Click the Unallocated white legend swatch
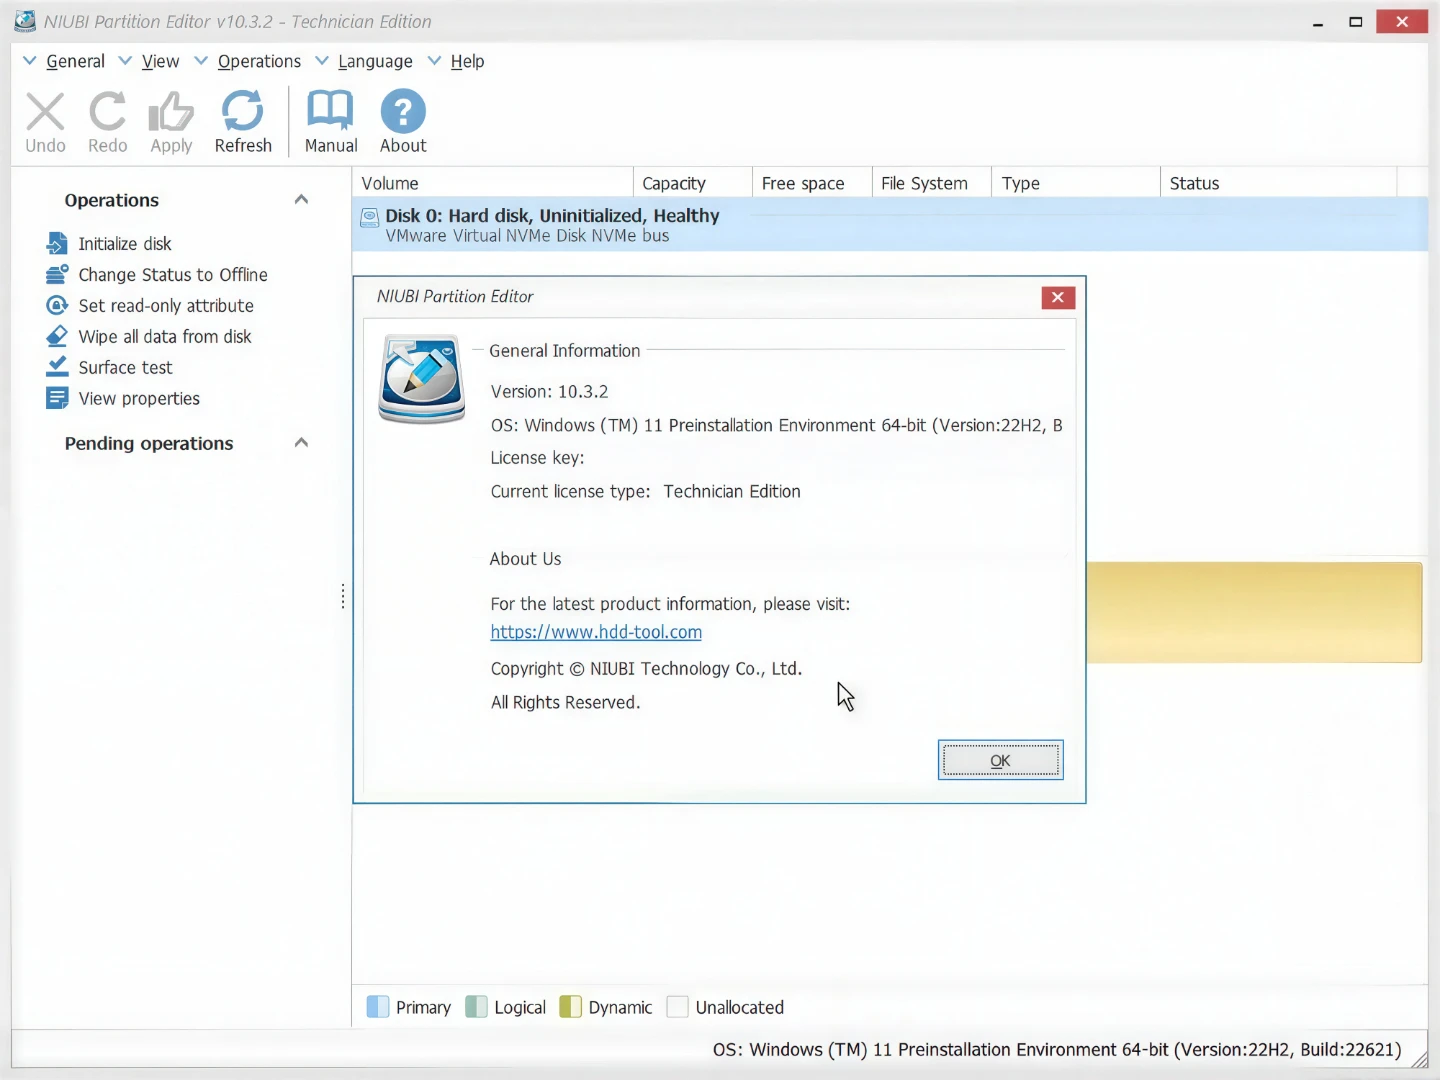The image size is (1440, 1080). point(677,1007)
